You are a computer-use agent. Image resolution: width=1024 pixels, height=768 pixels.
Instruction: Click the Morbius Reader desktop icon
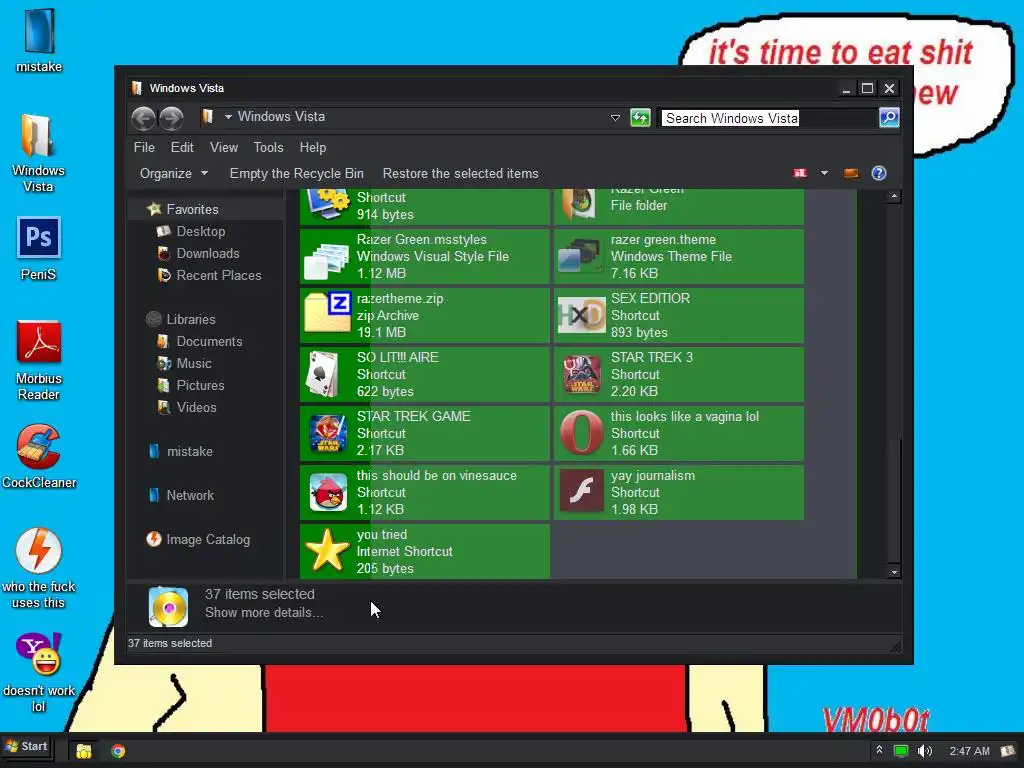coord(39,360)
